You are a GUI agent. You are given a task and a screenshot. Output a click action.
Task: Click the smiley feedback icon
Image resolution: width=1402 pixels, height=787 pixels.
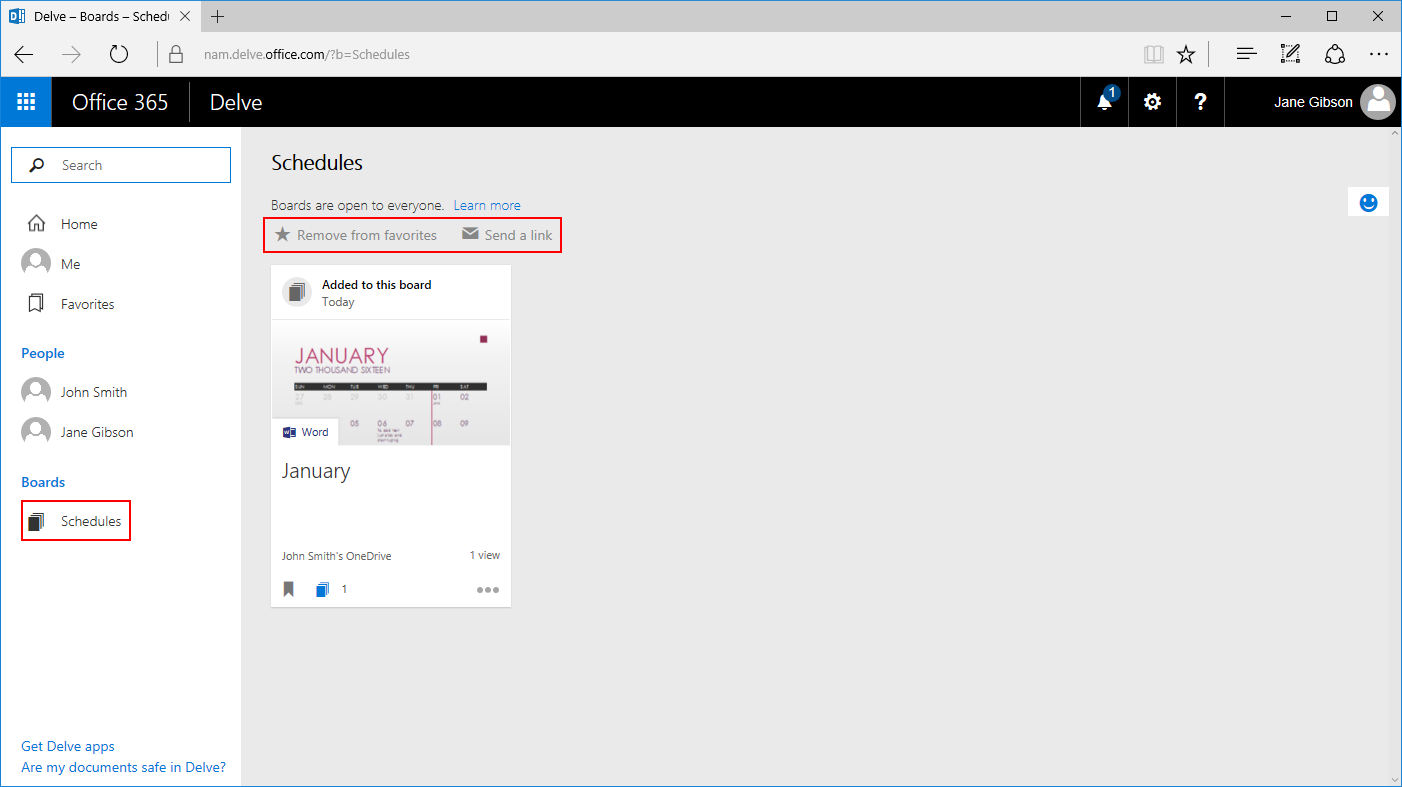tap(1369, 202)
